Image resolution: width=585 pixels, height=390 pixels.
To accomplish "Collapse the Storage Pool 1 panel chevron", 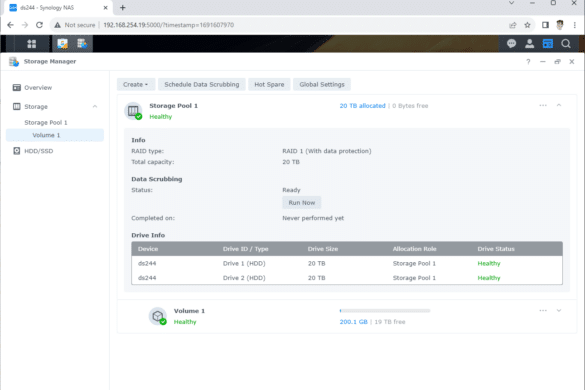I will 559,106.
